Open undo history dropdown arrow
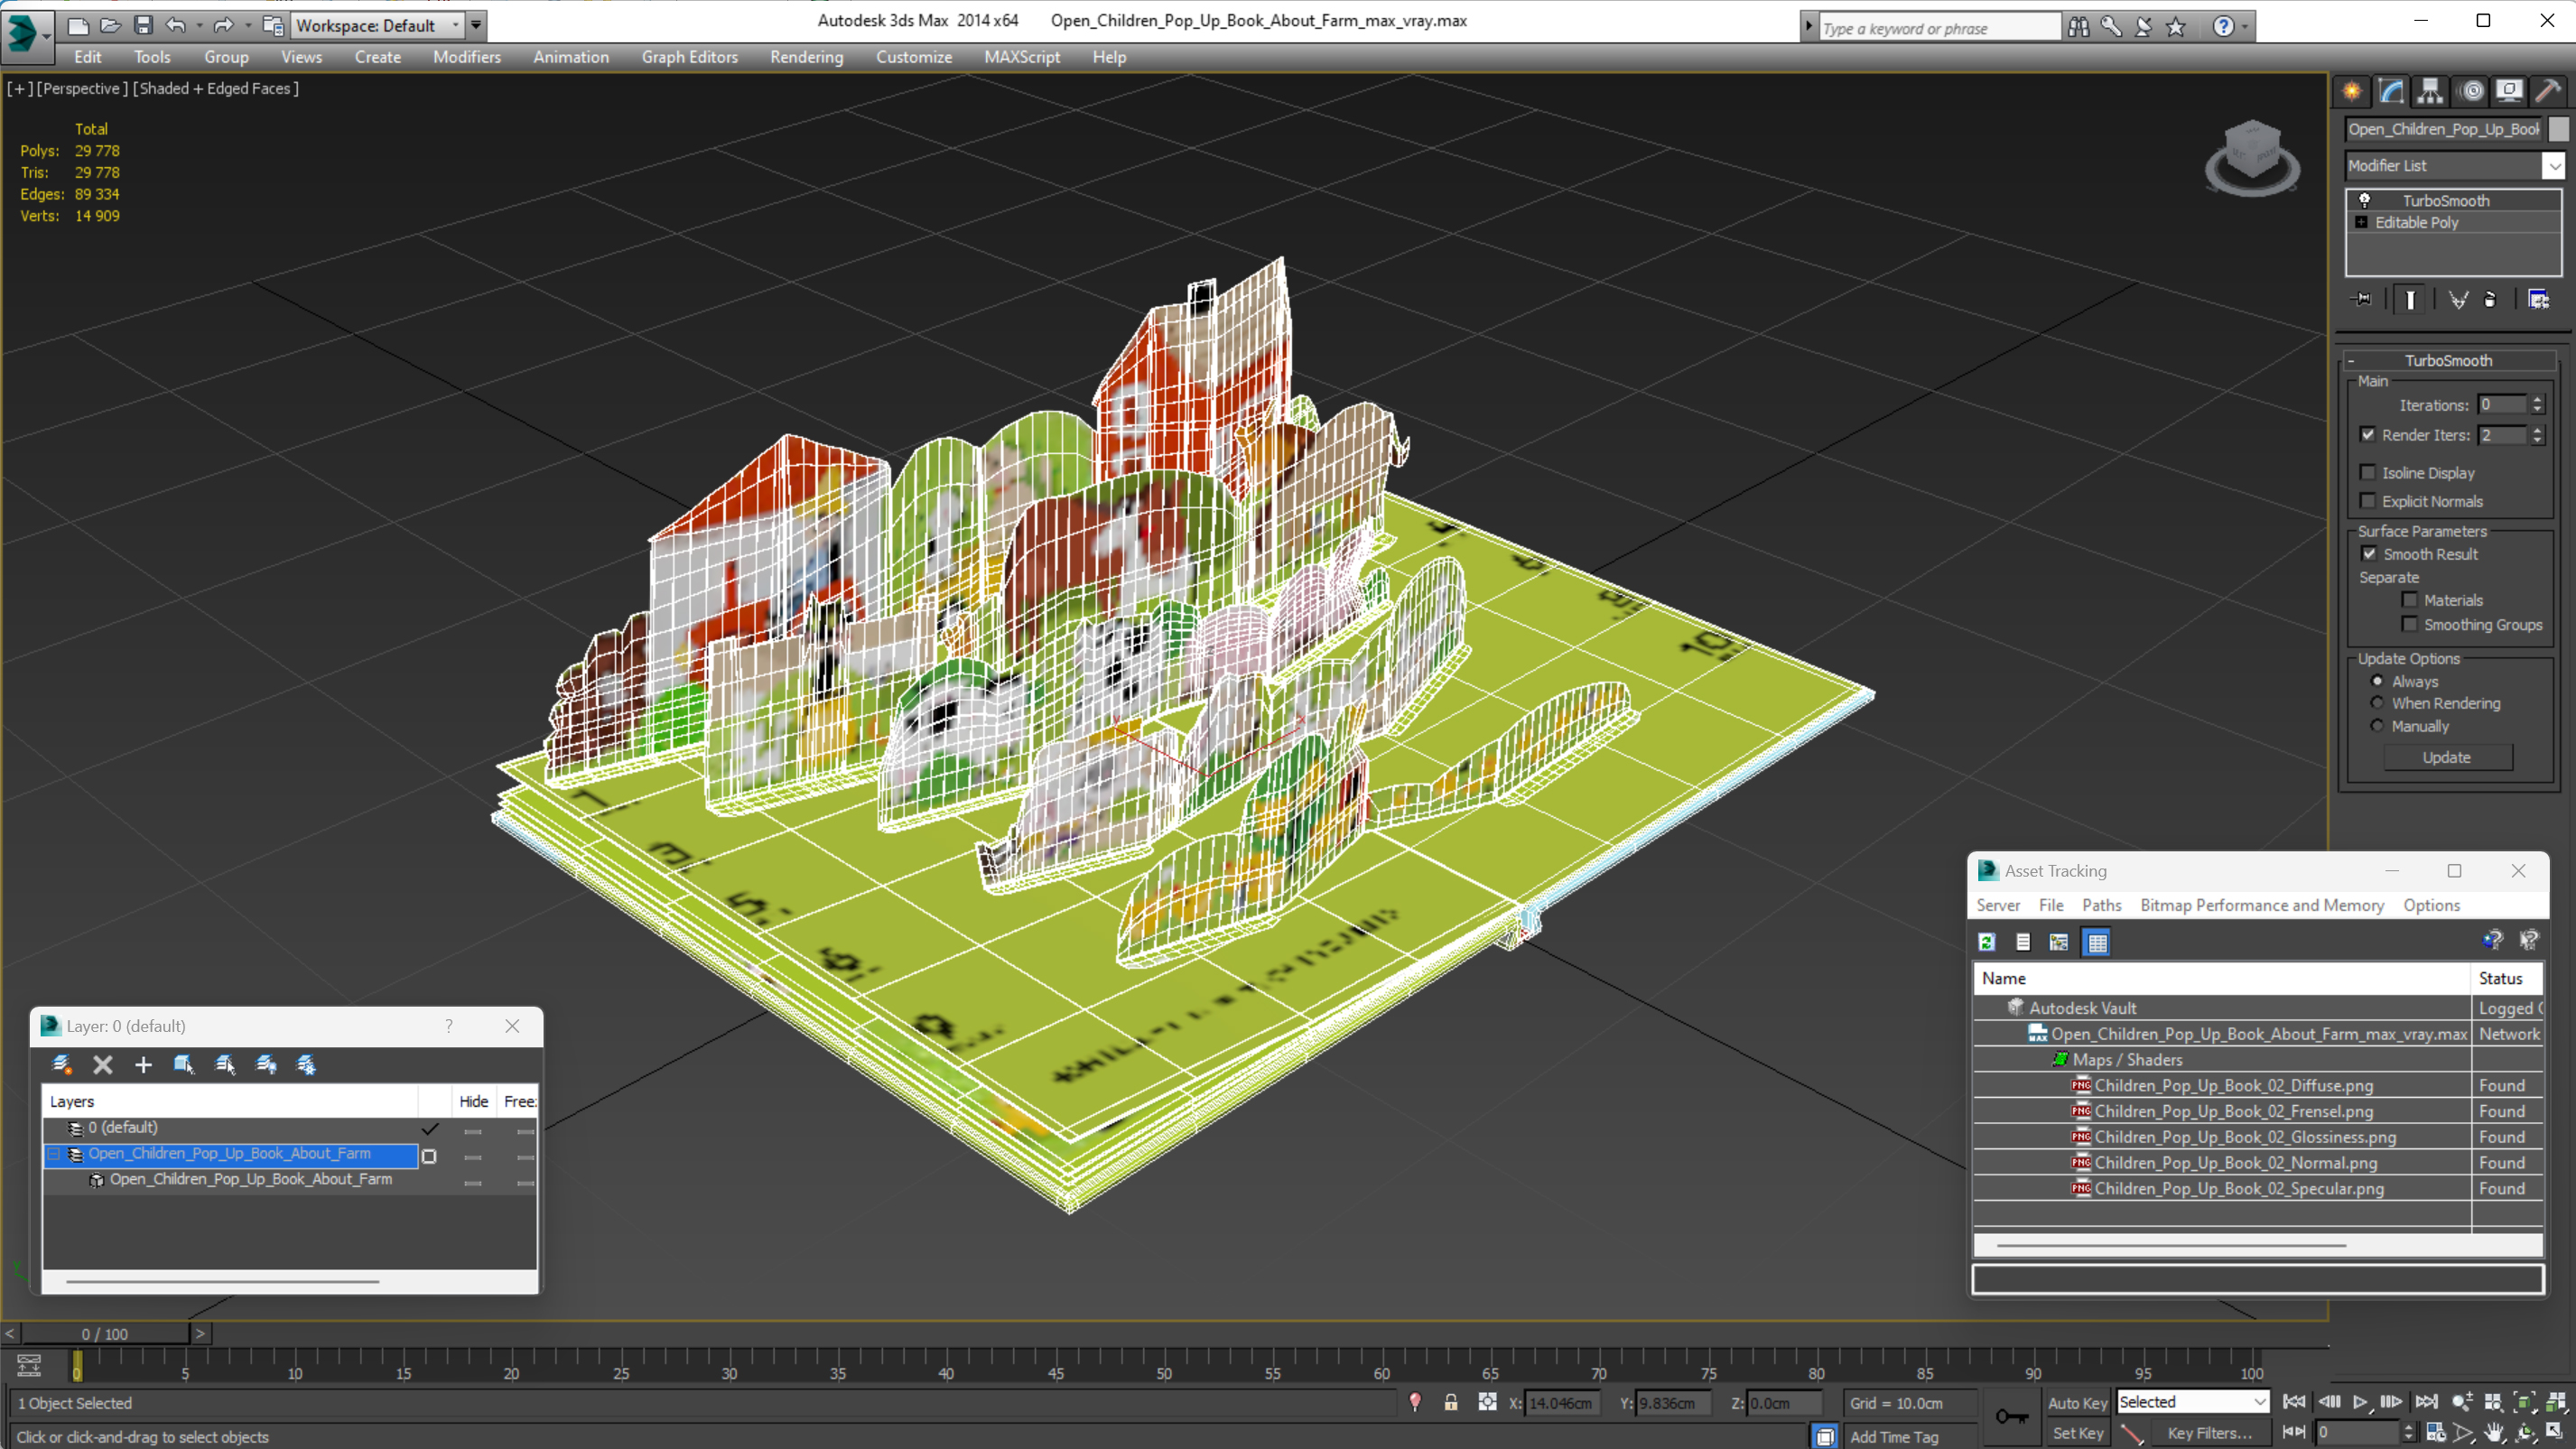The width and height of the screenshot is (2576, 1449). (x=199, y=25)
